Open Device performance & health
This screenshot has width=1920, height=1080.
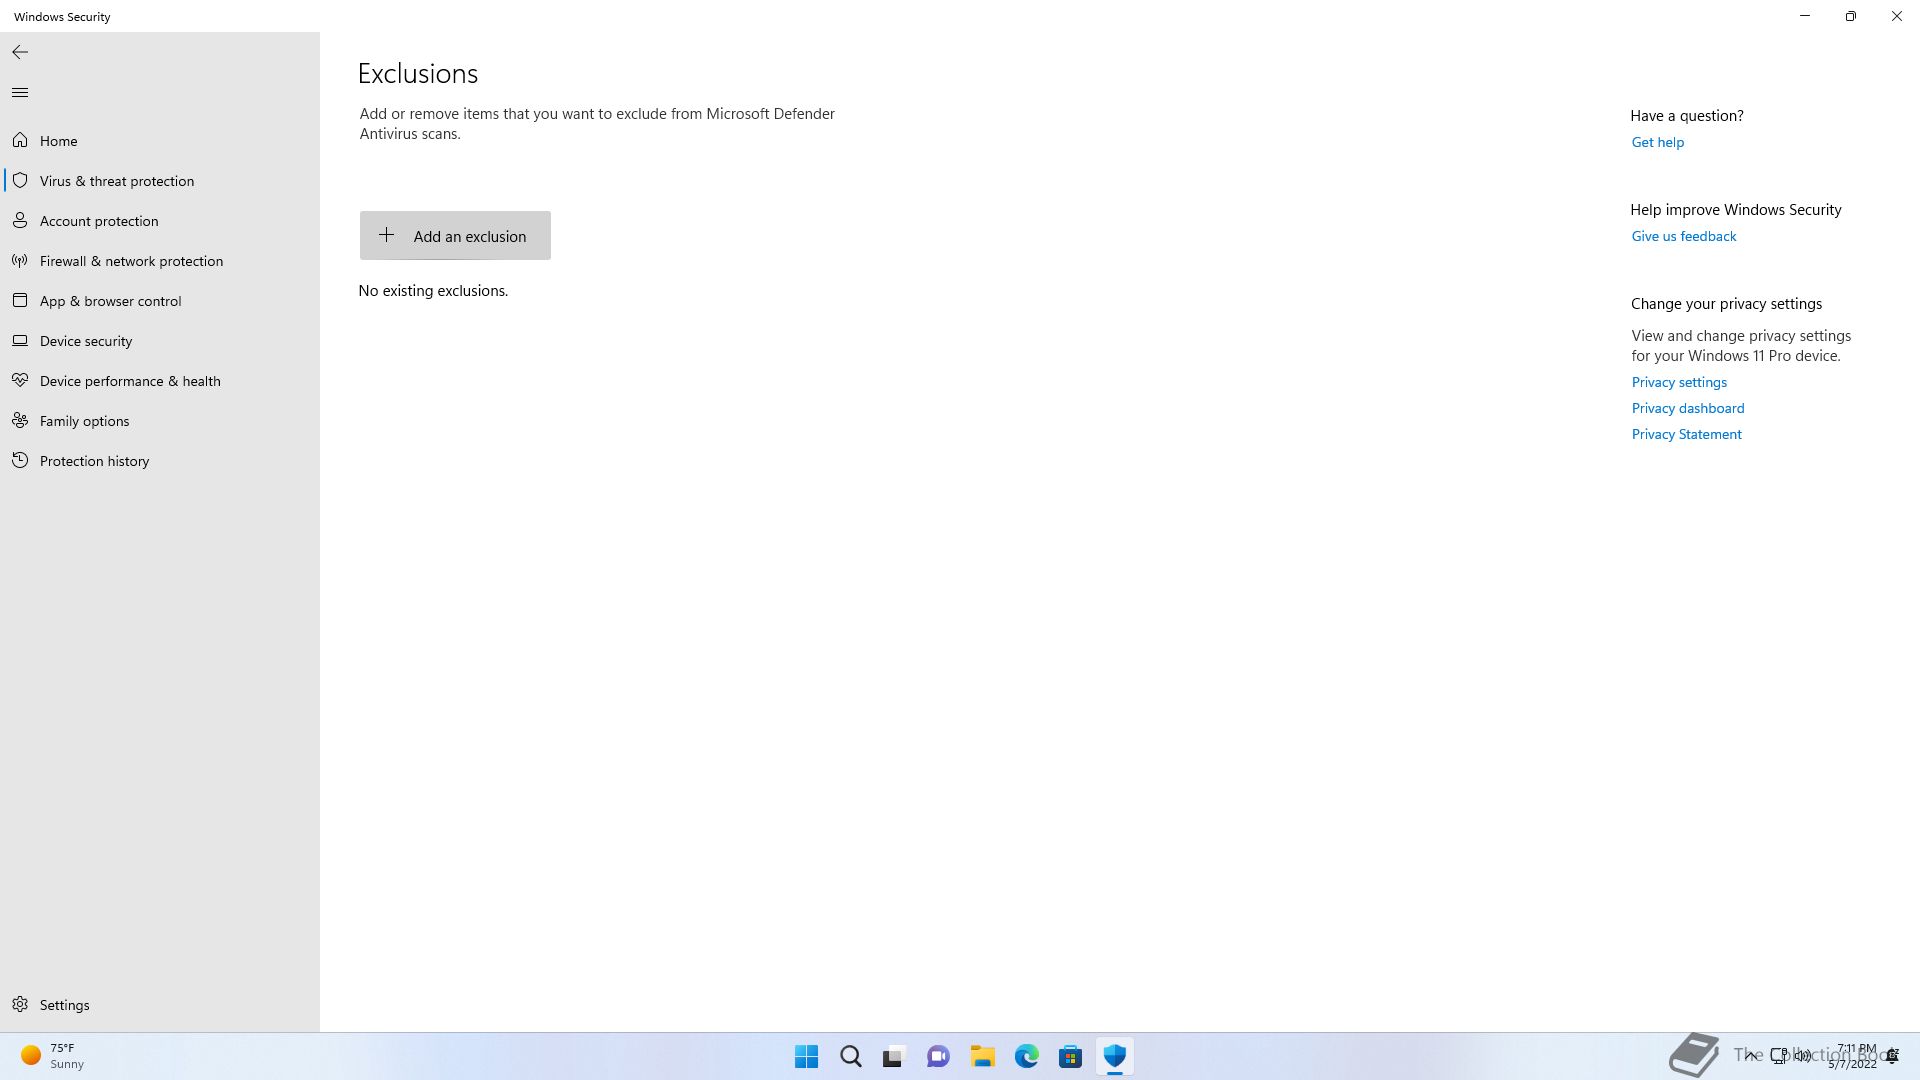tap(160, 381)
